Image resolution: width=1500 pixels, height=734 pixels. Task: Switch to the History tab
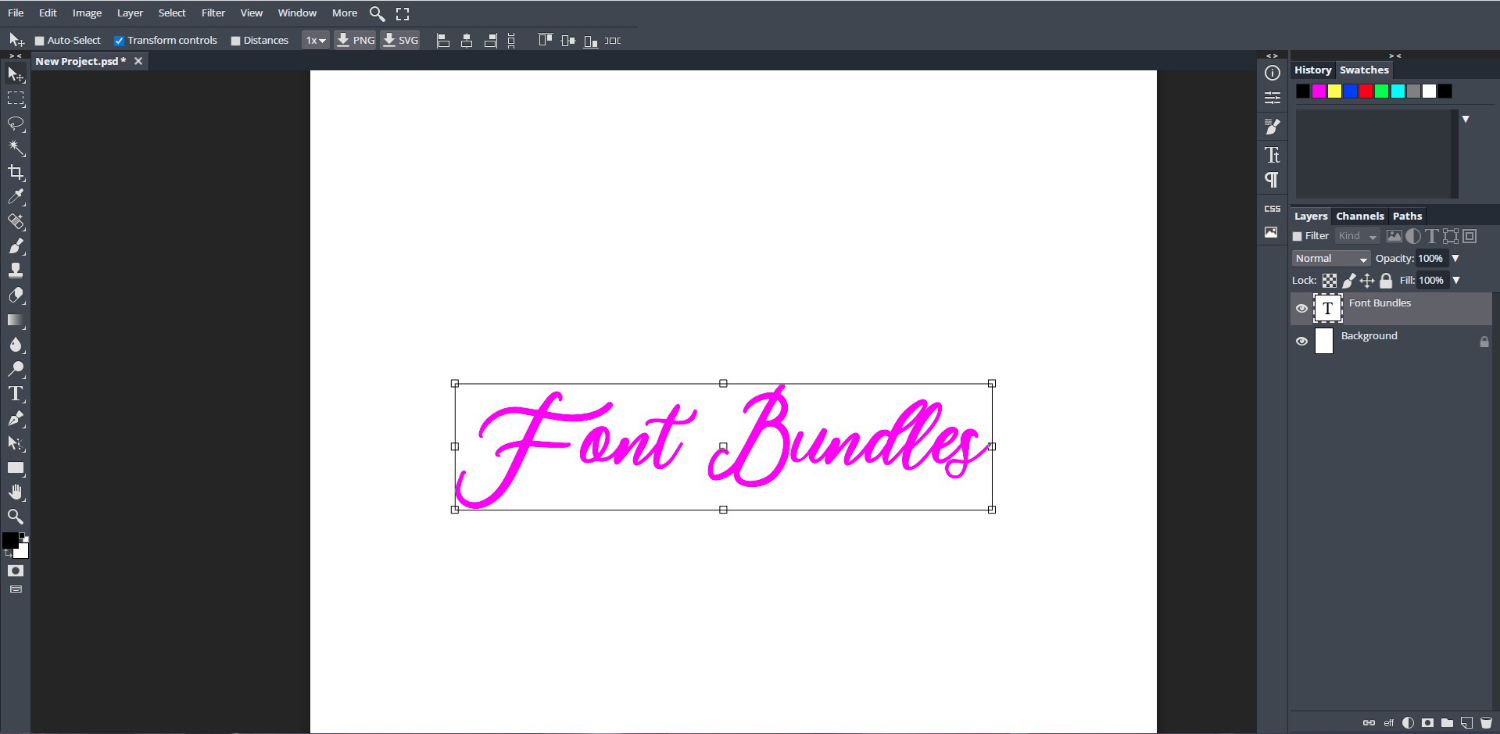coord(1313,70)
